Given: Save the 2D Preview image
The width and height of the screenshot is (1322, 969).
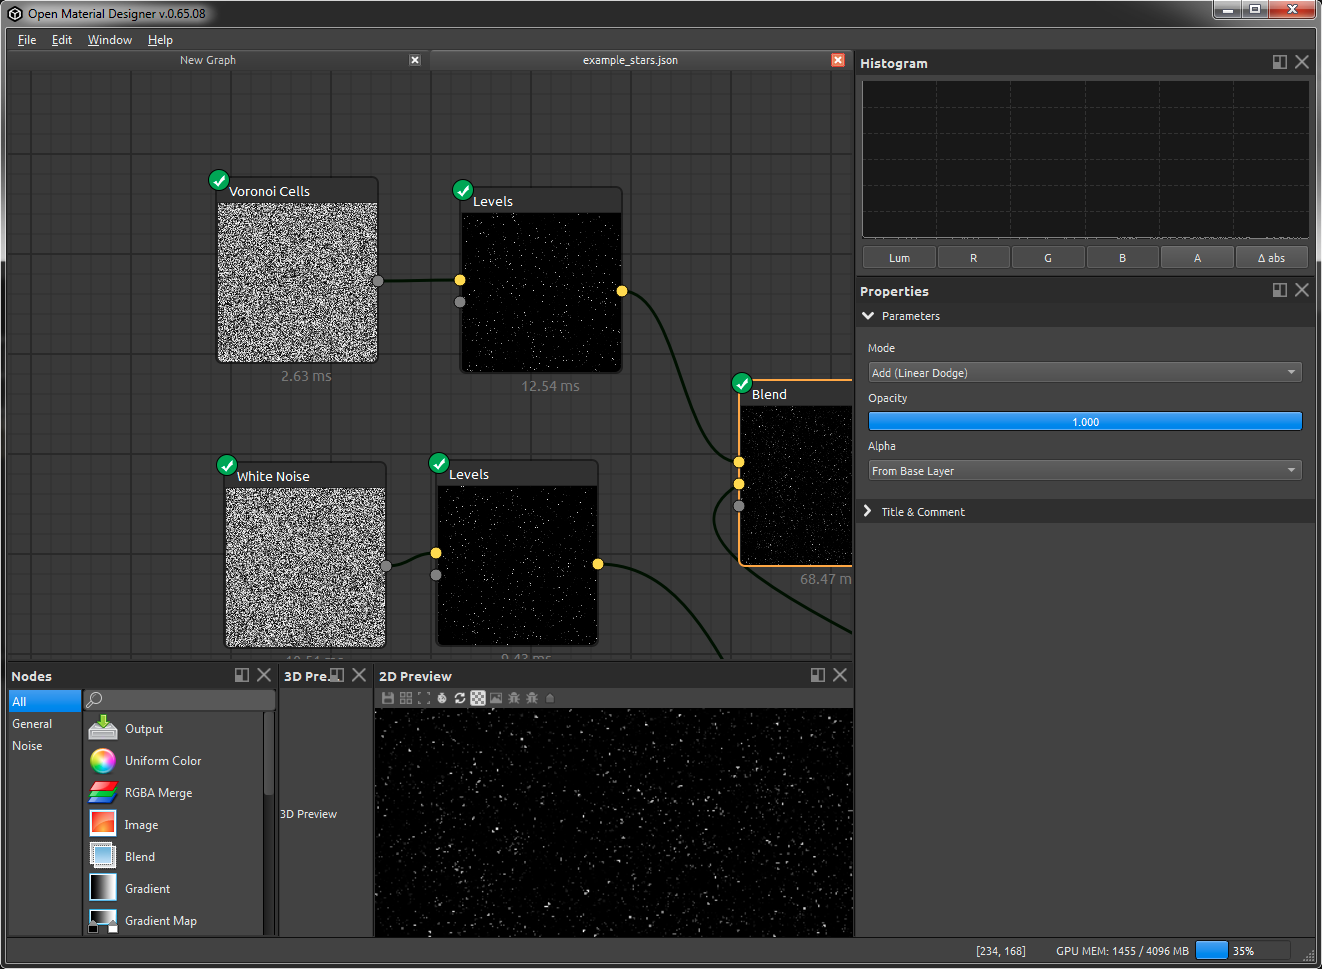Looking at the screenshot, I should 388,698.
